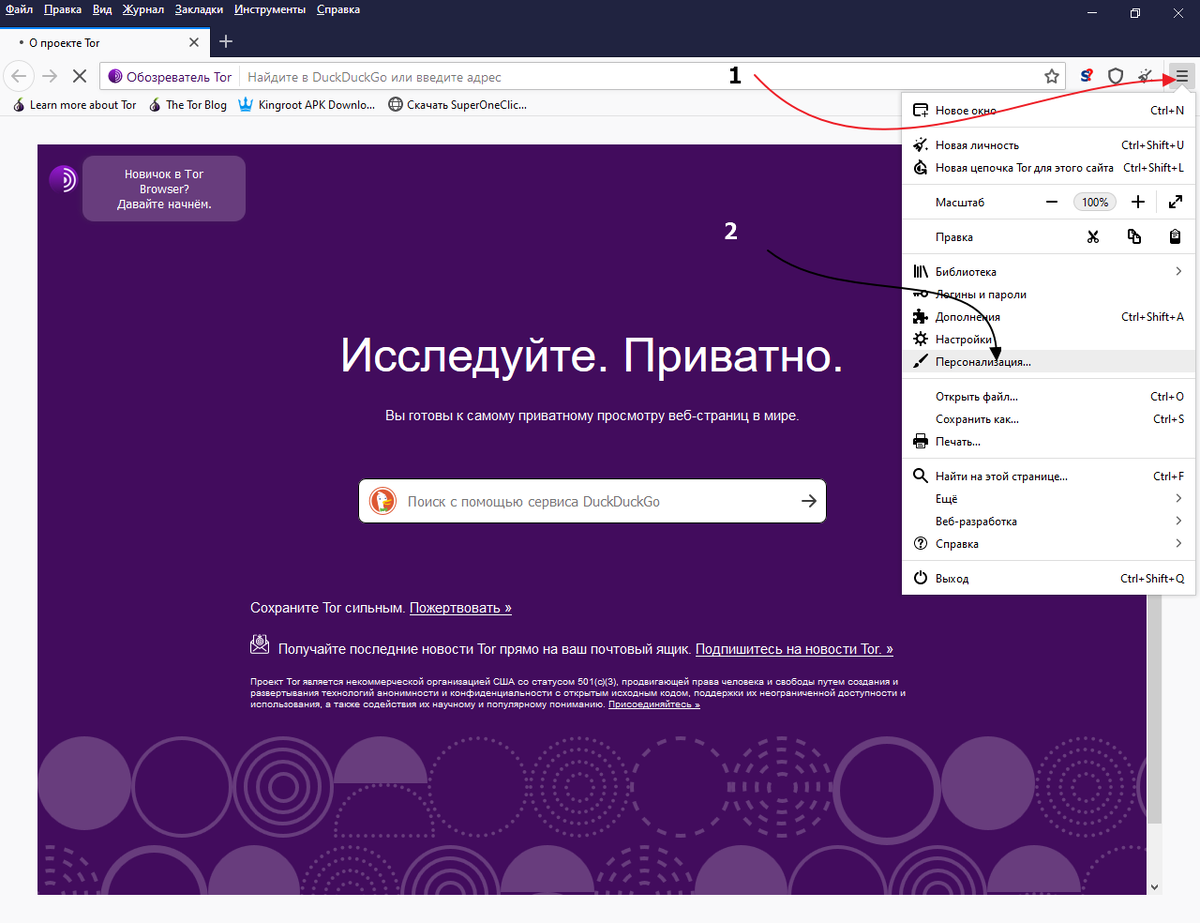1200x923 pixels.
Task: Expand the Справка submenu in dropdown
Action: [1048, 544]
